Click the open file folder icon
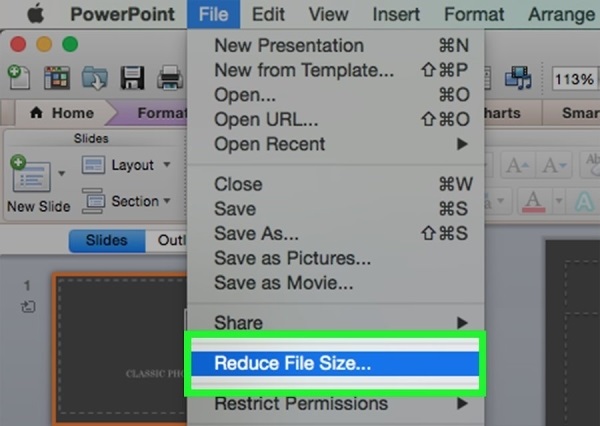 click(x=96, y=77)
